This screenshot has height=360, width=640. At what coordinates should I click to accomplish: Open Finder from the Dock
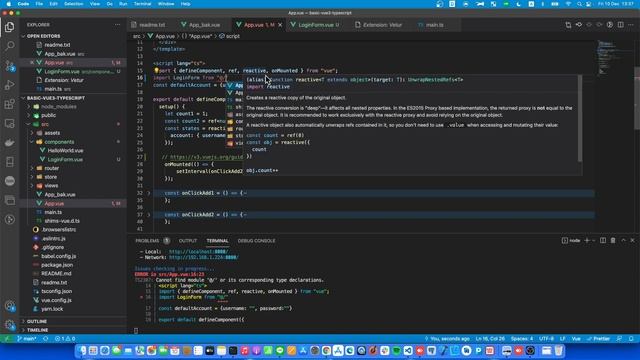tap(83, 351)
